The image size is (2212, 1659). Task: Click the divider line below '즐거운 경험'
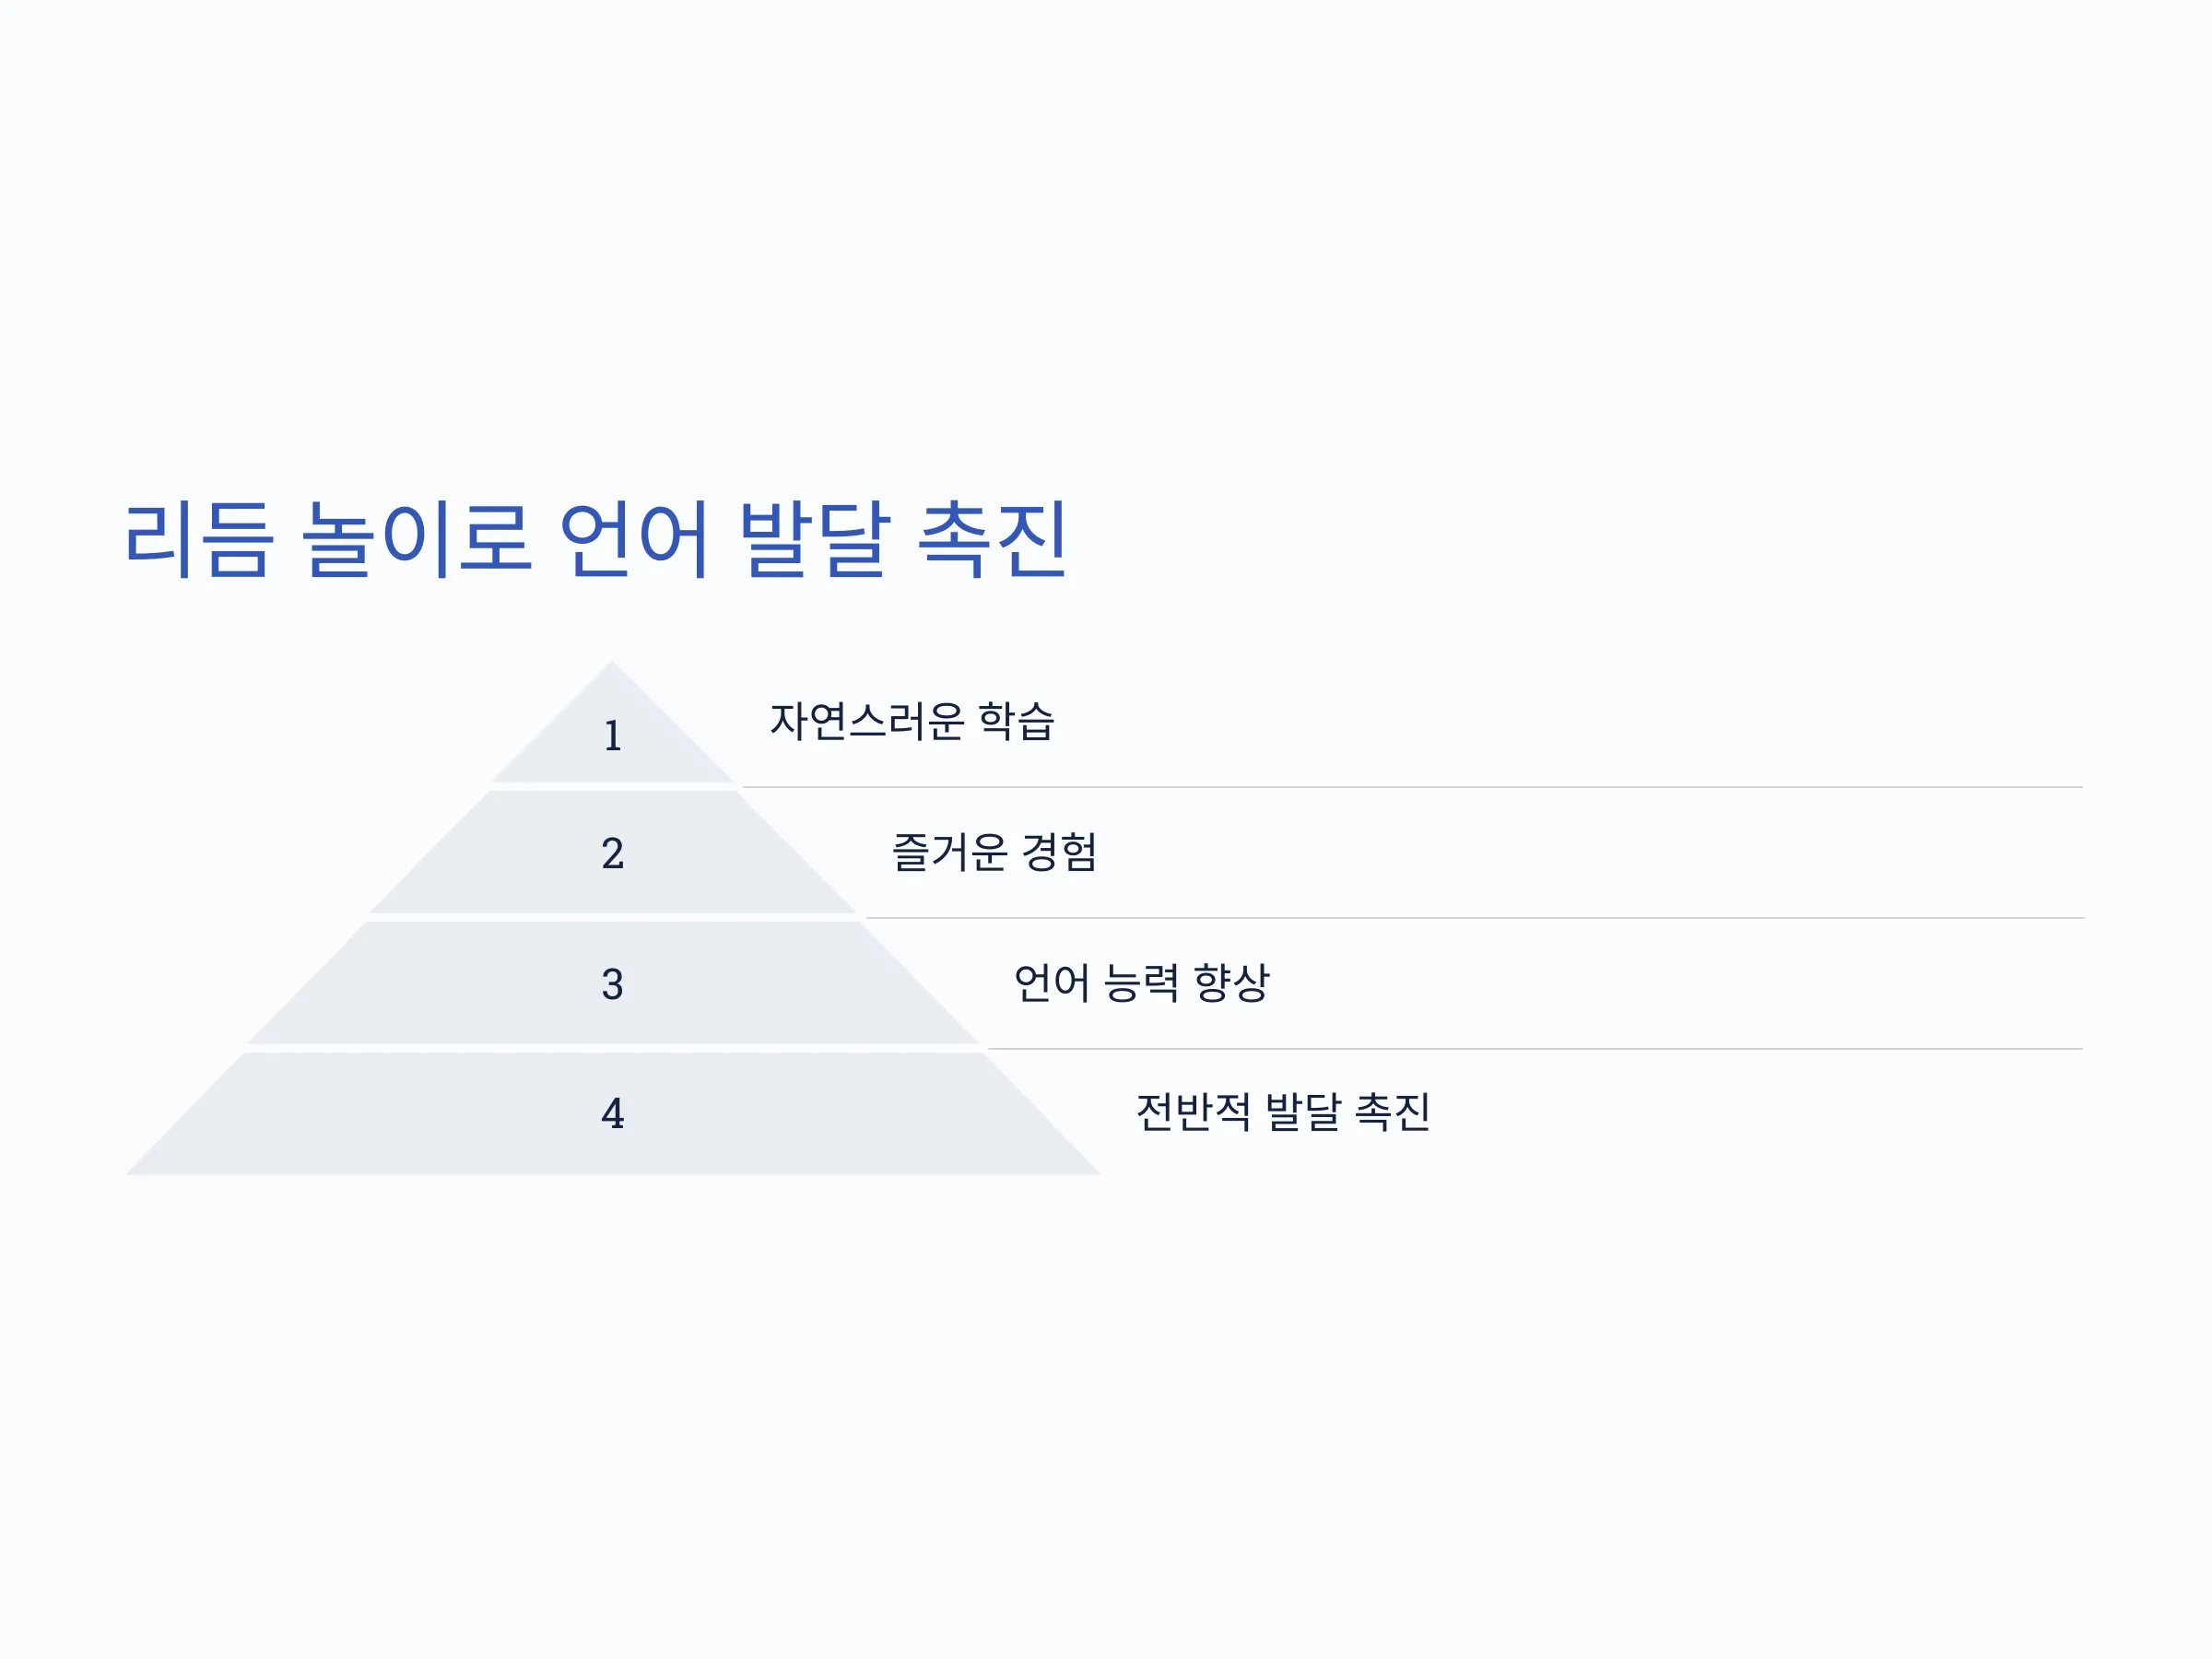coord(1474,918)
